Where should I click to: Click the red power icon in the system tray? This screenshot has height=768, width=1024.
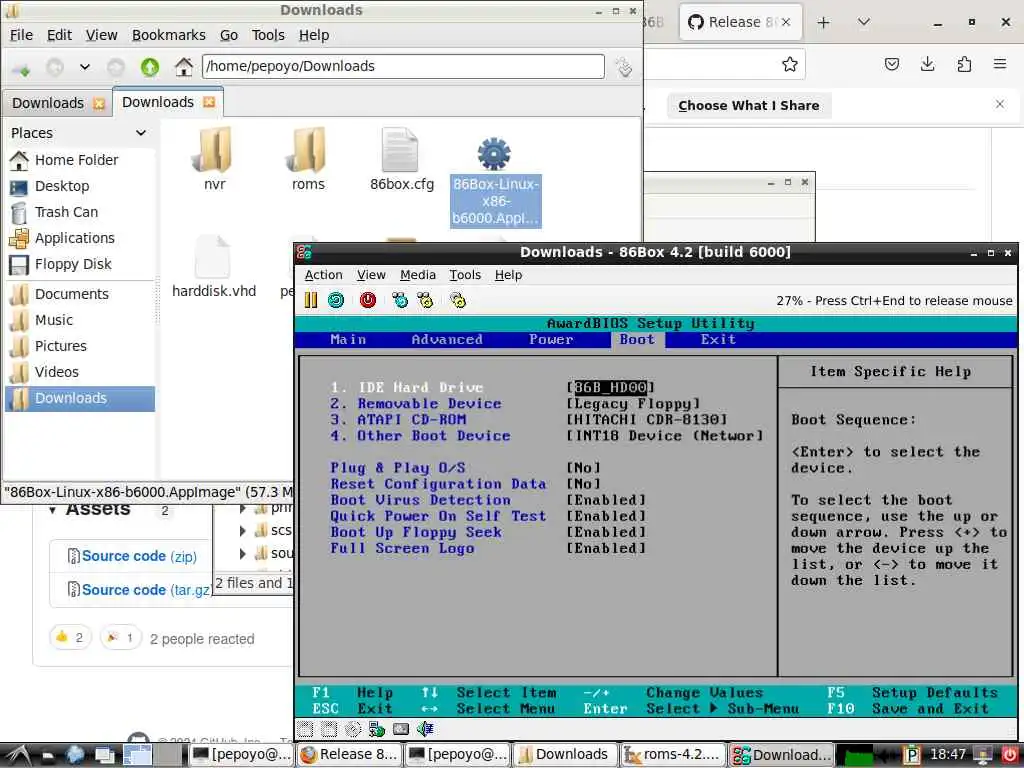click(1010, 755)
